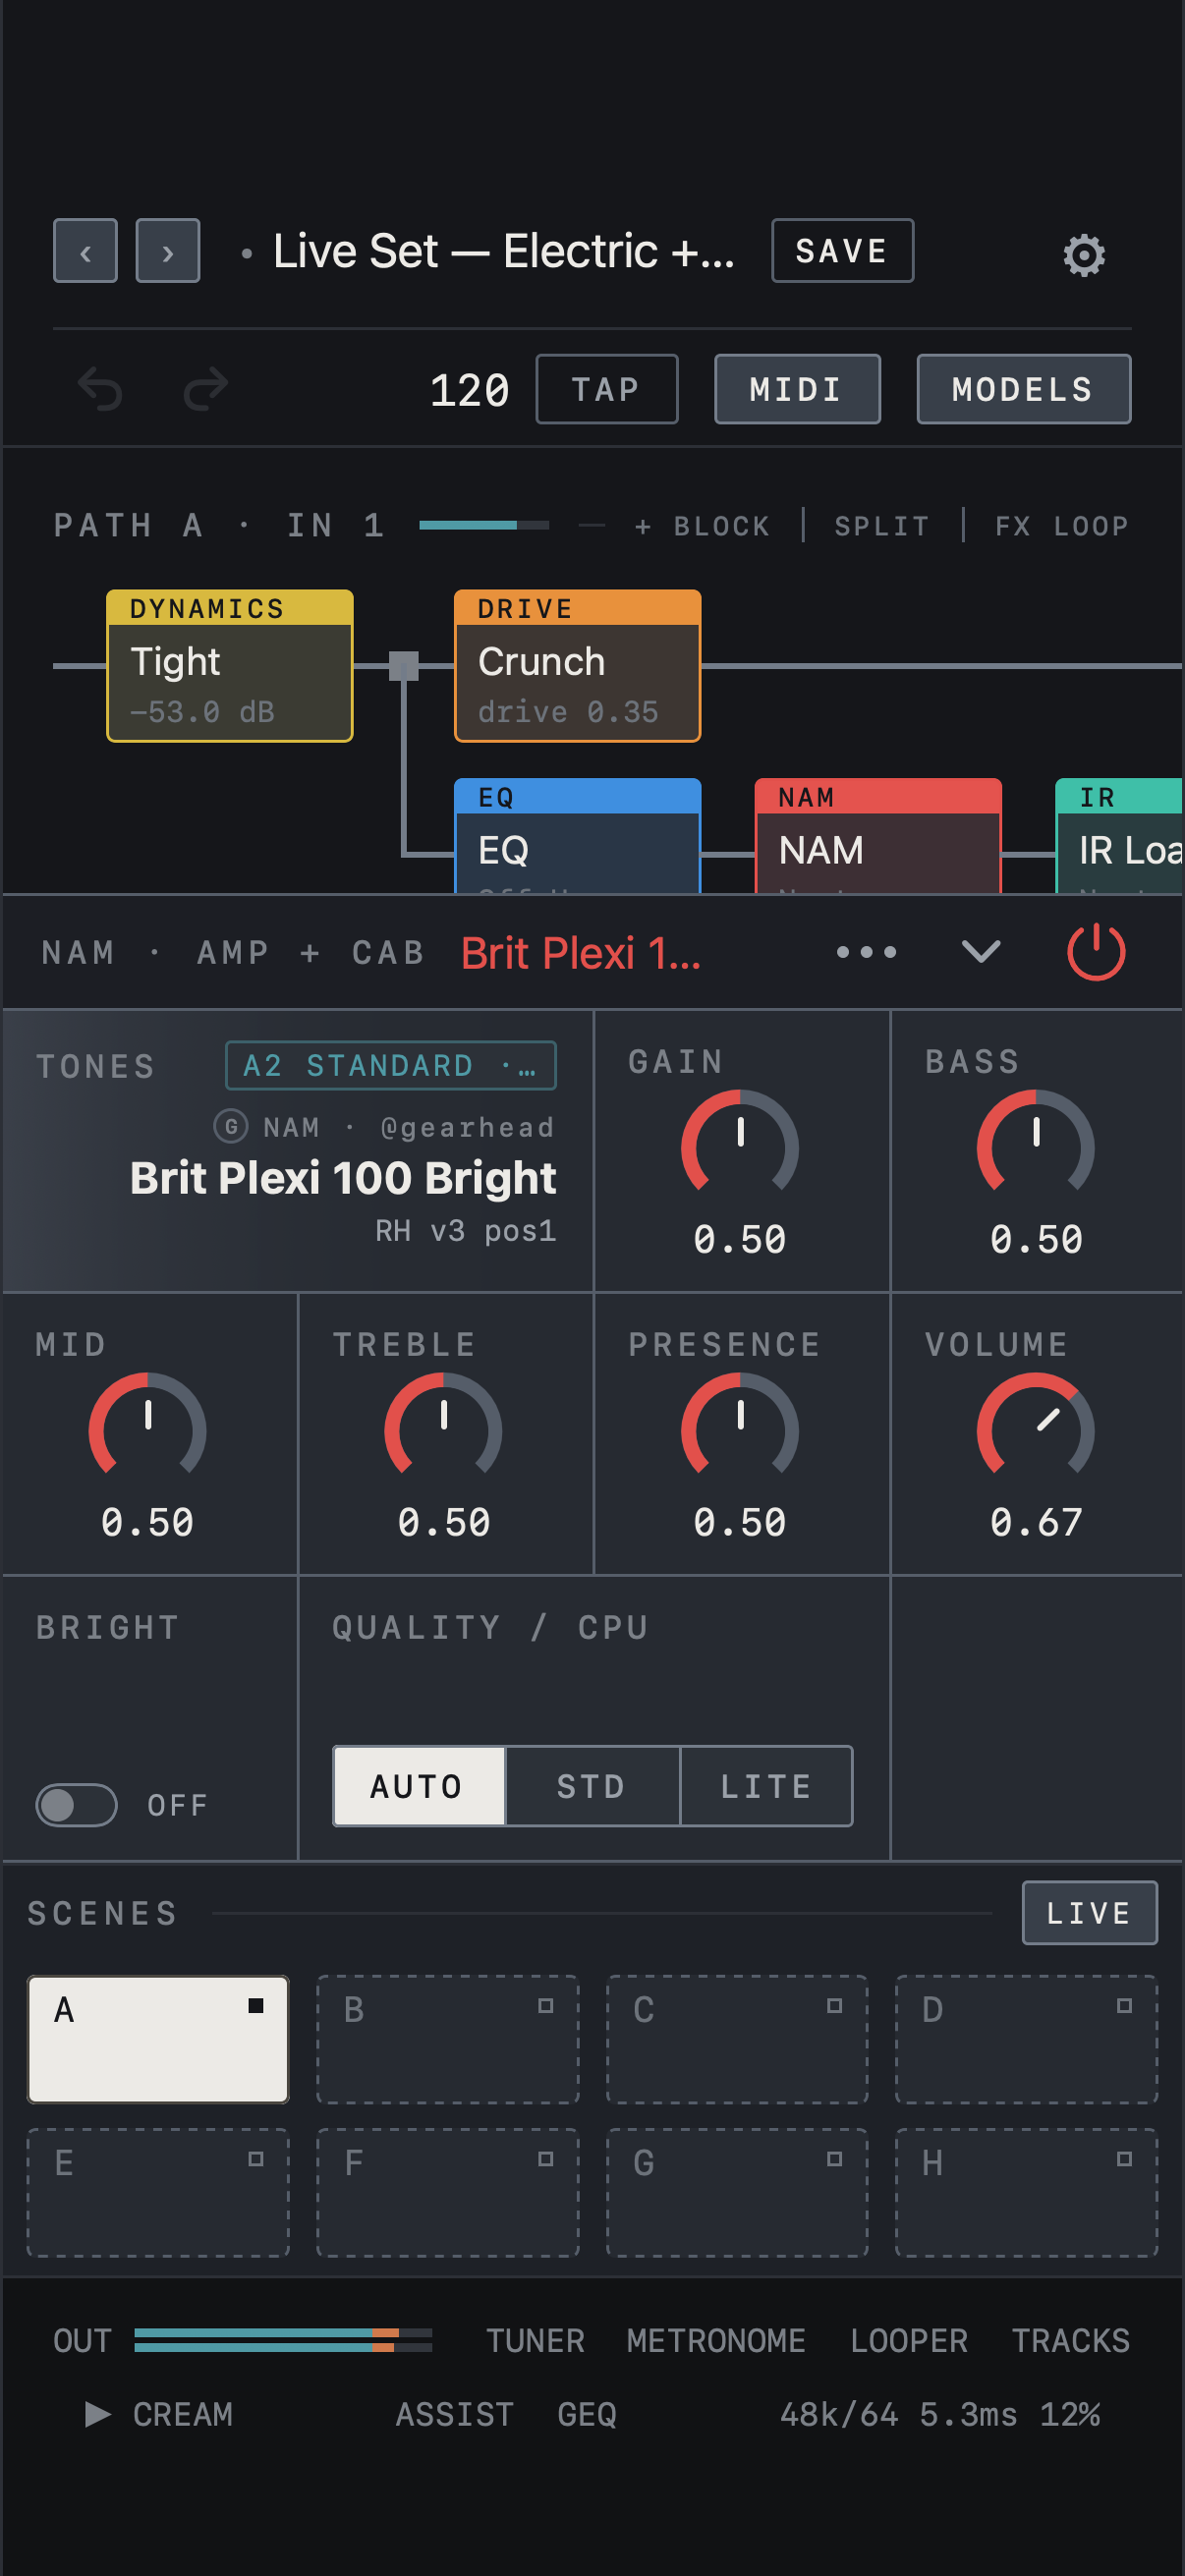Open the TUNER tab

click(535, 2341)
